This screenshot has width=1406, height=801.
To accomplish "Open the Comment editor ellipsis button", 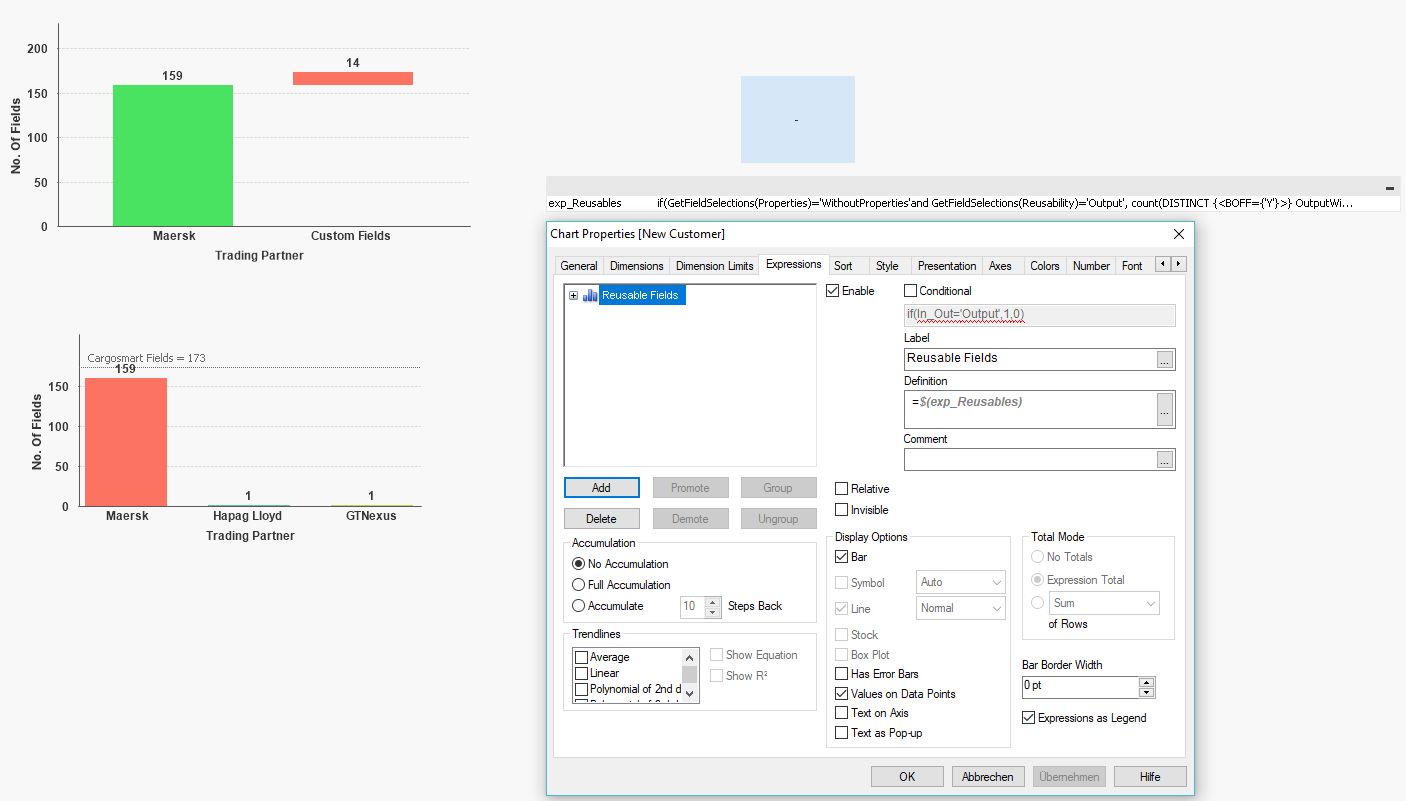I will point(1165,460).
